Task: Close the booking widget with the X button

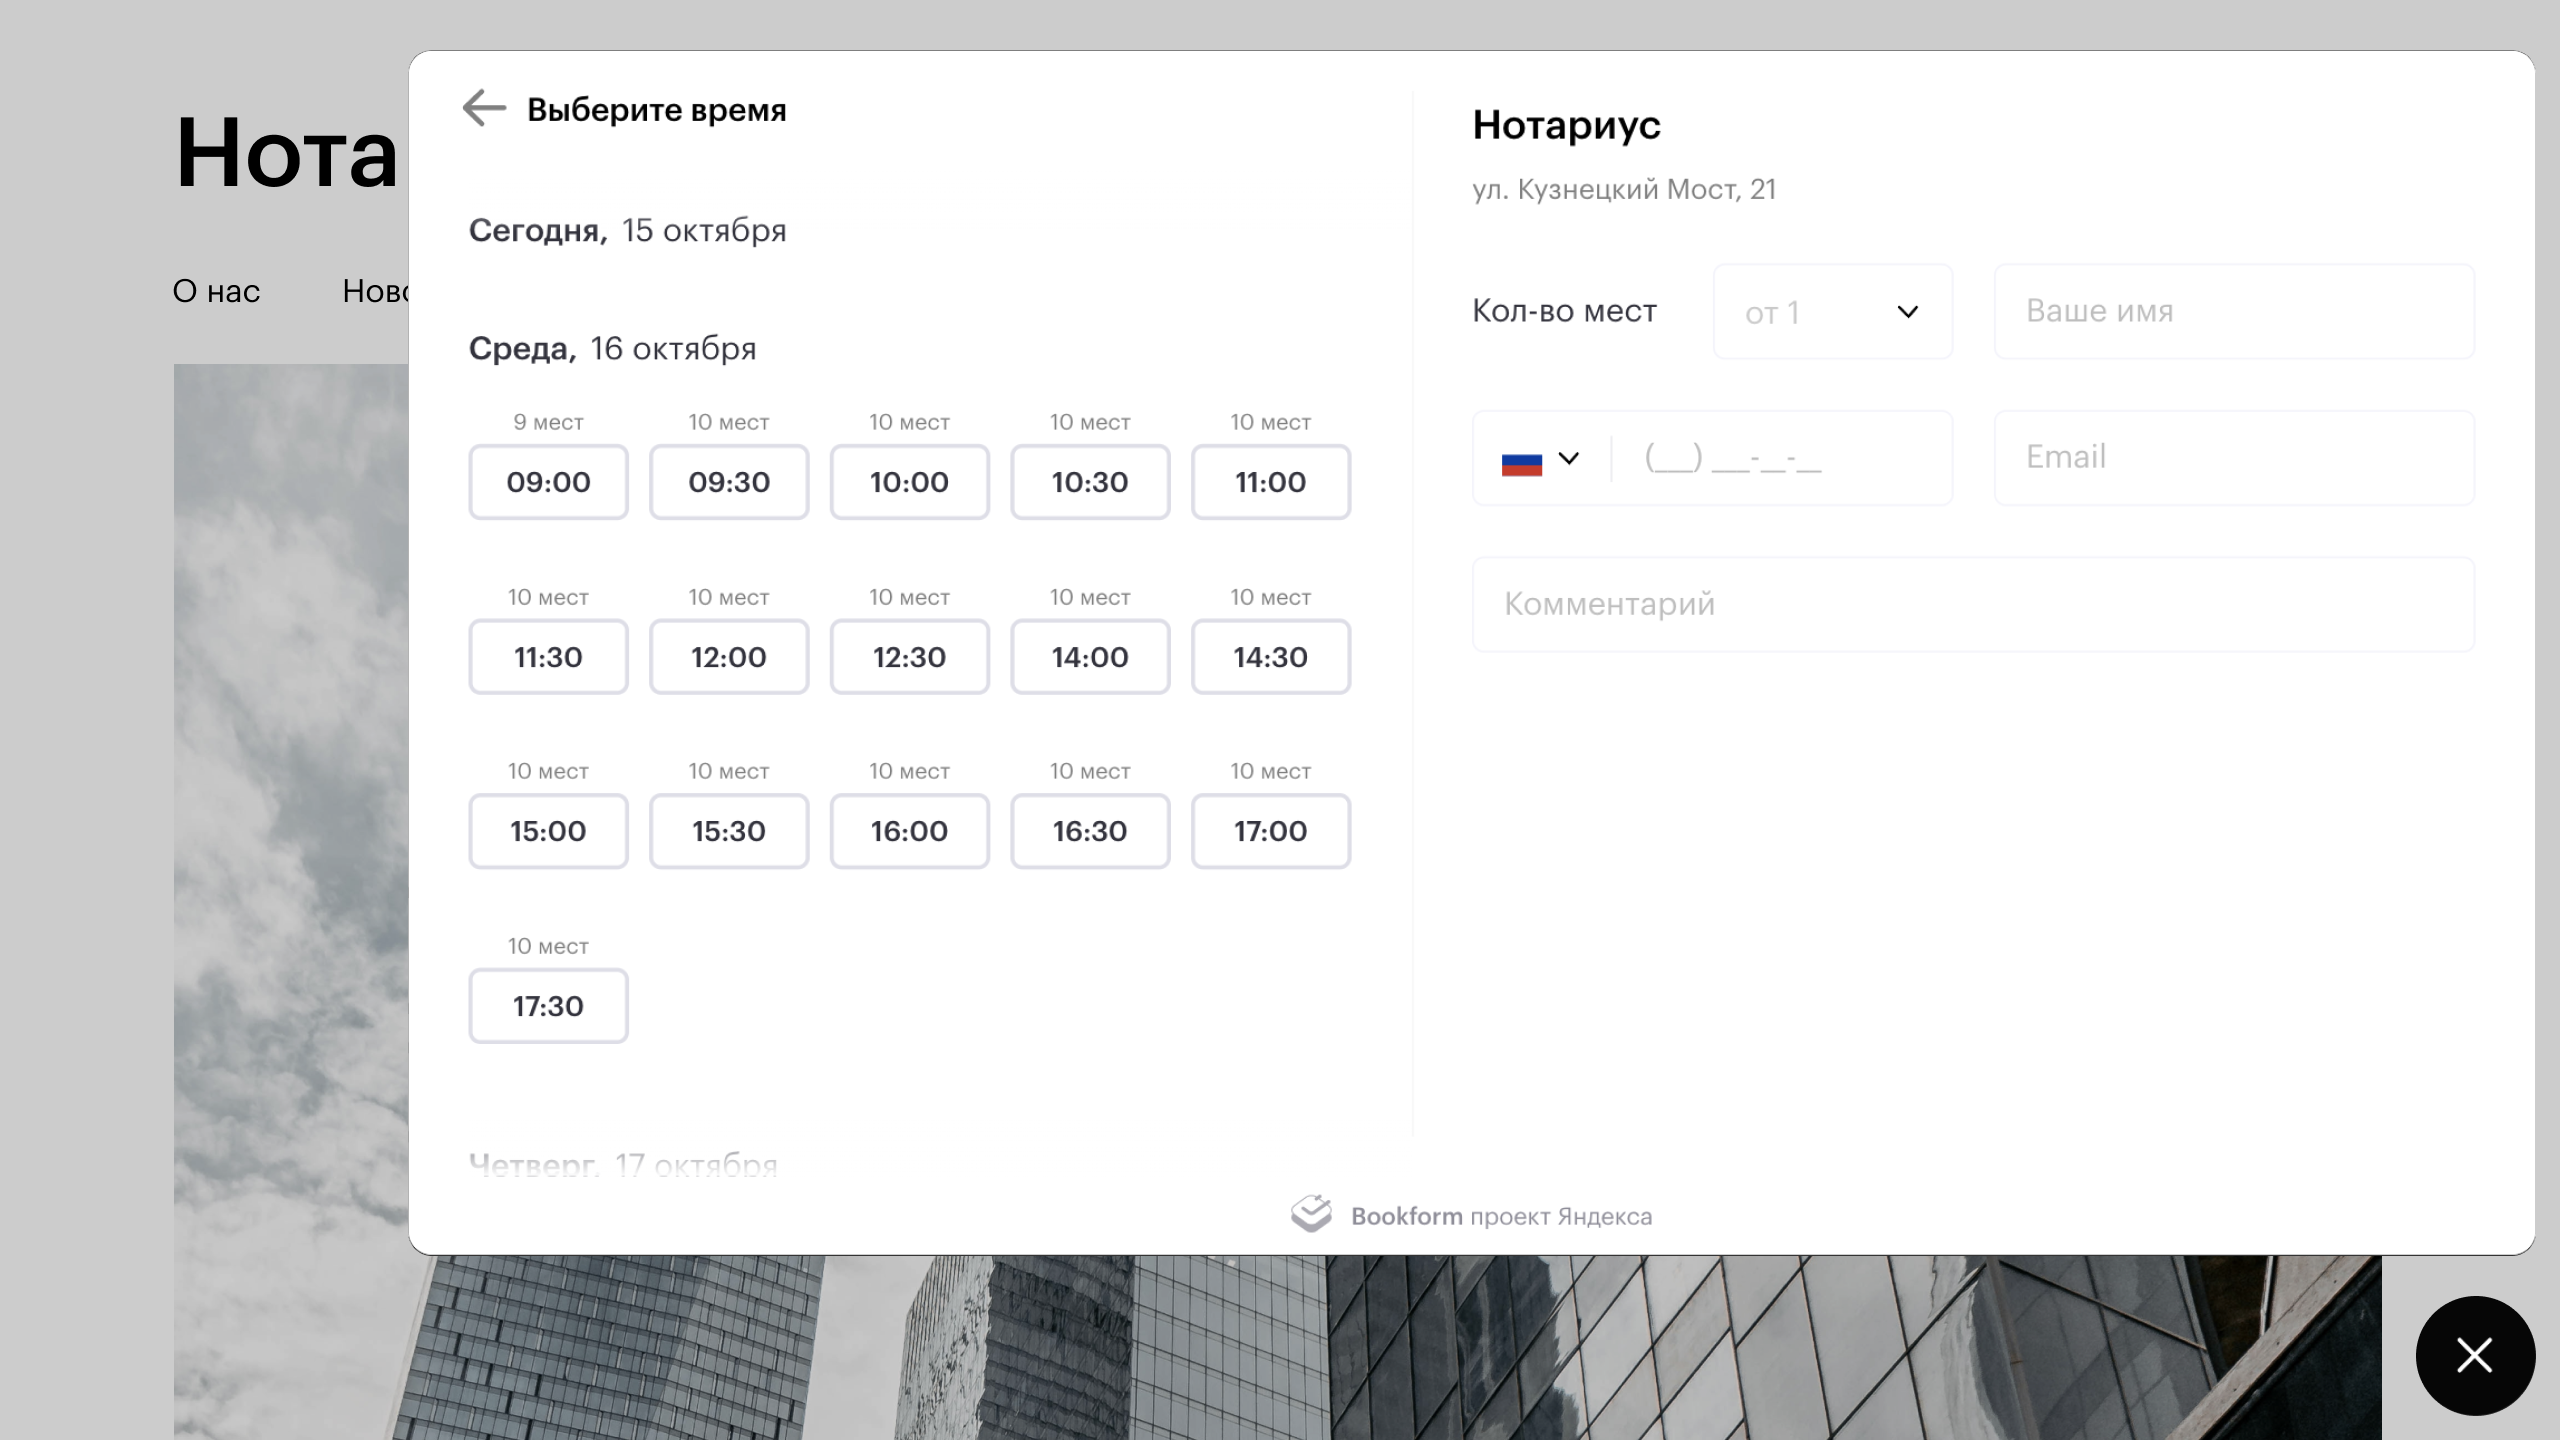Action: (2475, 1355)
